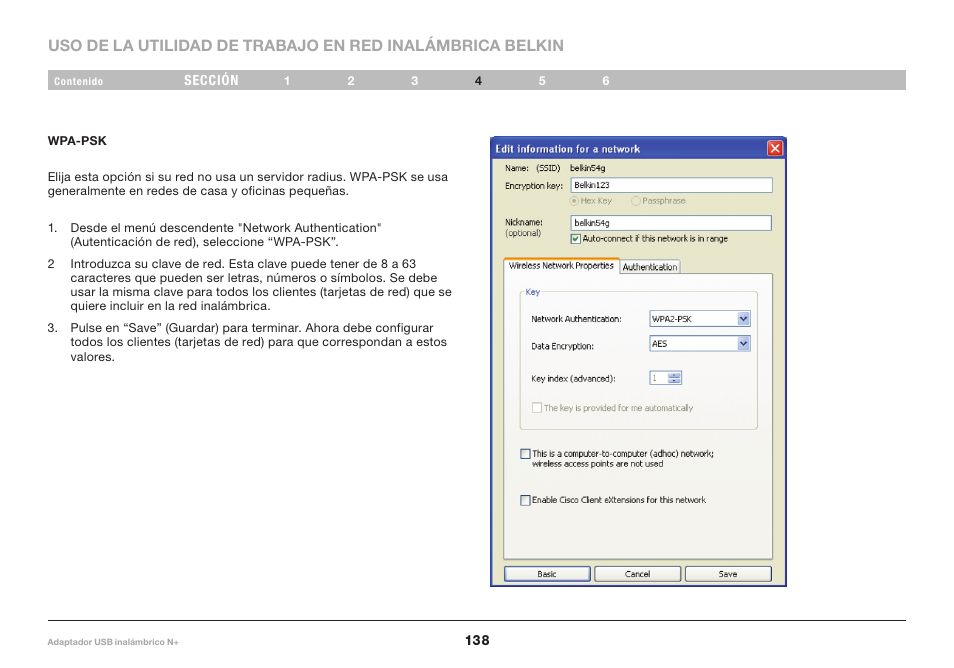The height and width of the screenshot is (668, 954).
Task: Click page number 138
Action: pyautogui.click(x=477, y=640)
